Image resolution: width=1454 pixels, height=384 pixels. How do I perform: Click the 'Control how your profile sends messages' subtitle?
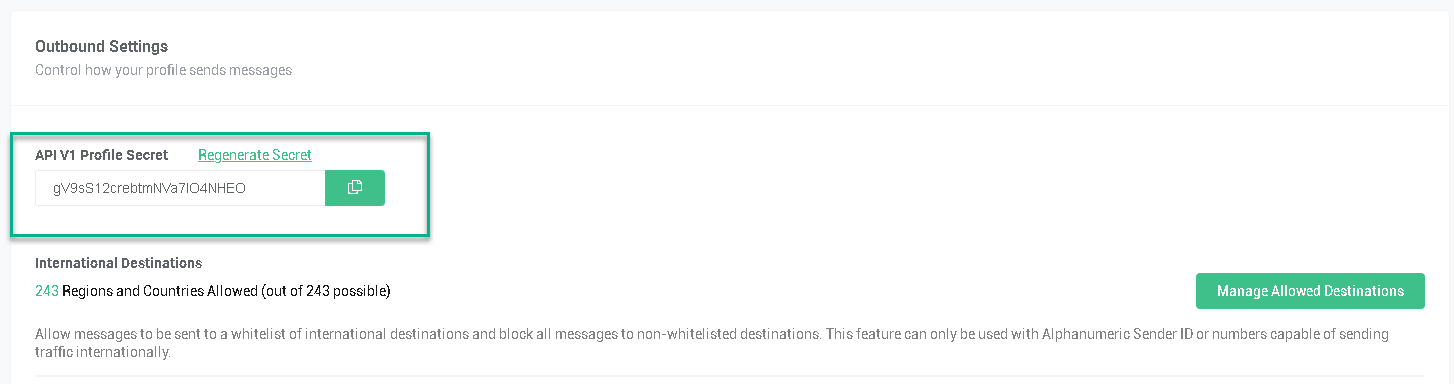[163, 70]
